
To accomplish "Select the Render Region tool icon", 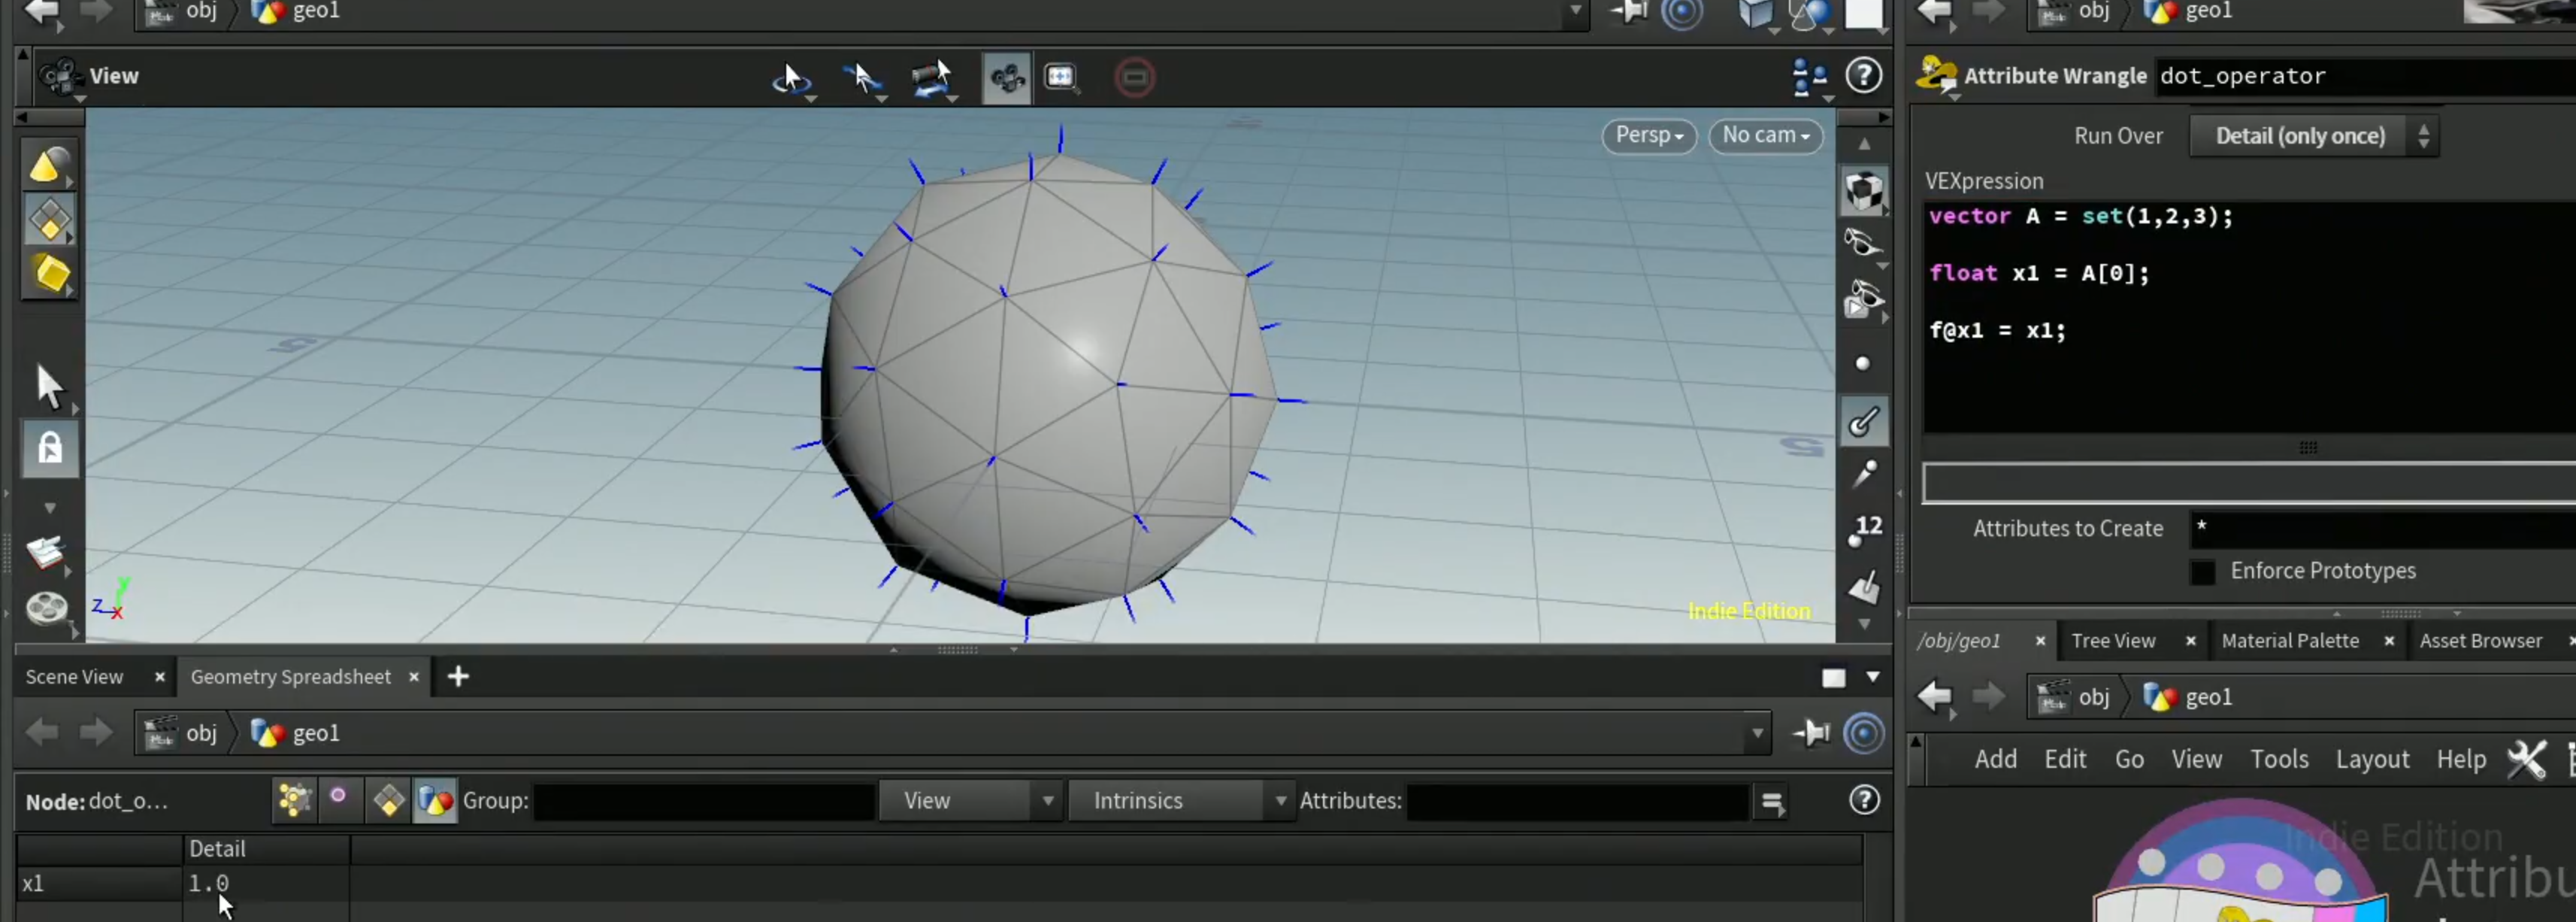I will tap(1060, 77).
